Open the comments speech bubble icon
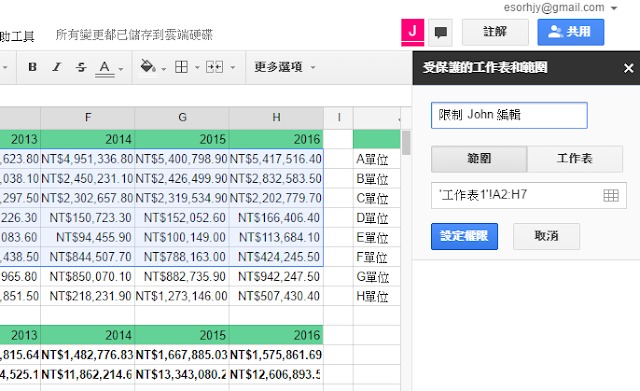640x391 pixels. 440,32
